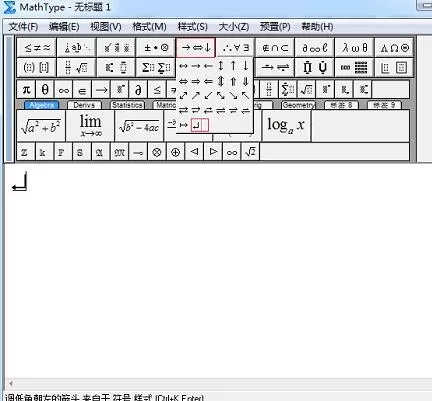Open the 编辑(E) menu
The height and width of the screenshot is (401, 432).
click(64, 27)
